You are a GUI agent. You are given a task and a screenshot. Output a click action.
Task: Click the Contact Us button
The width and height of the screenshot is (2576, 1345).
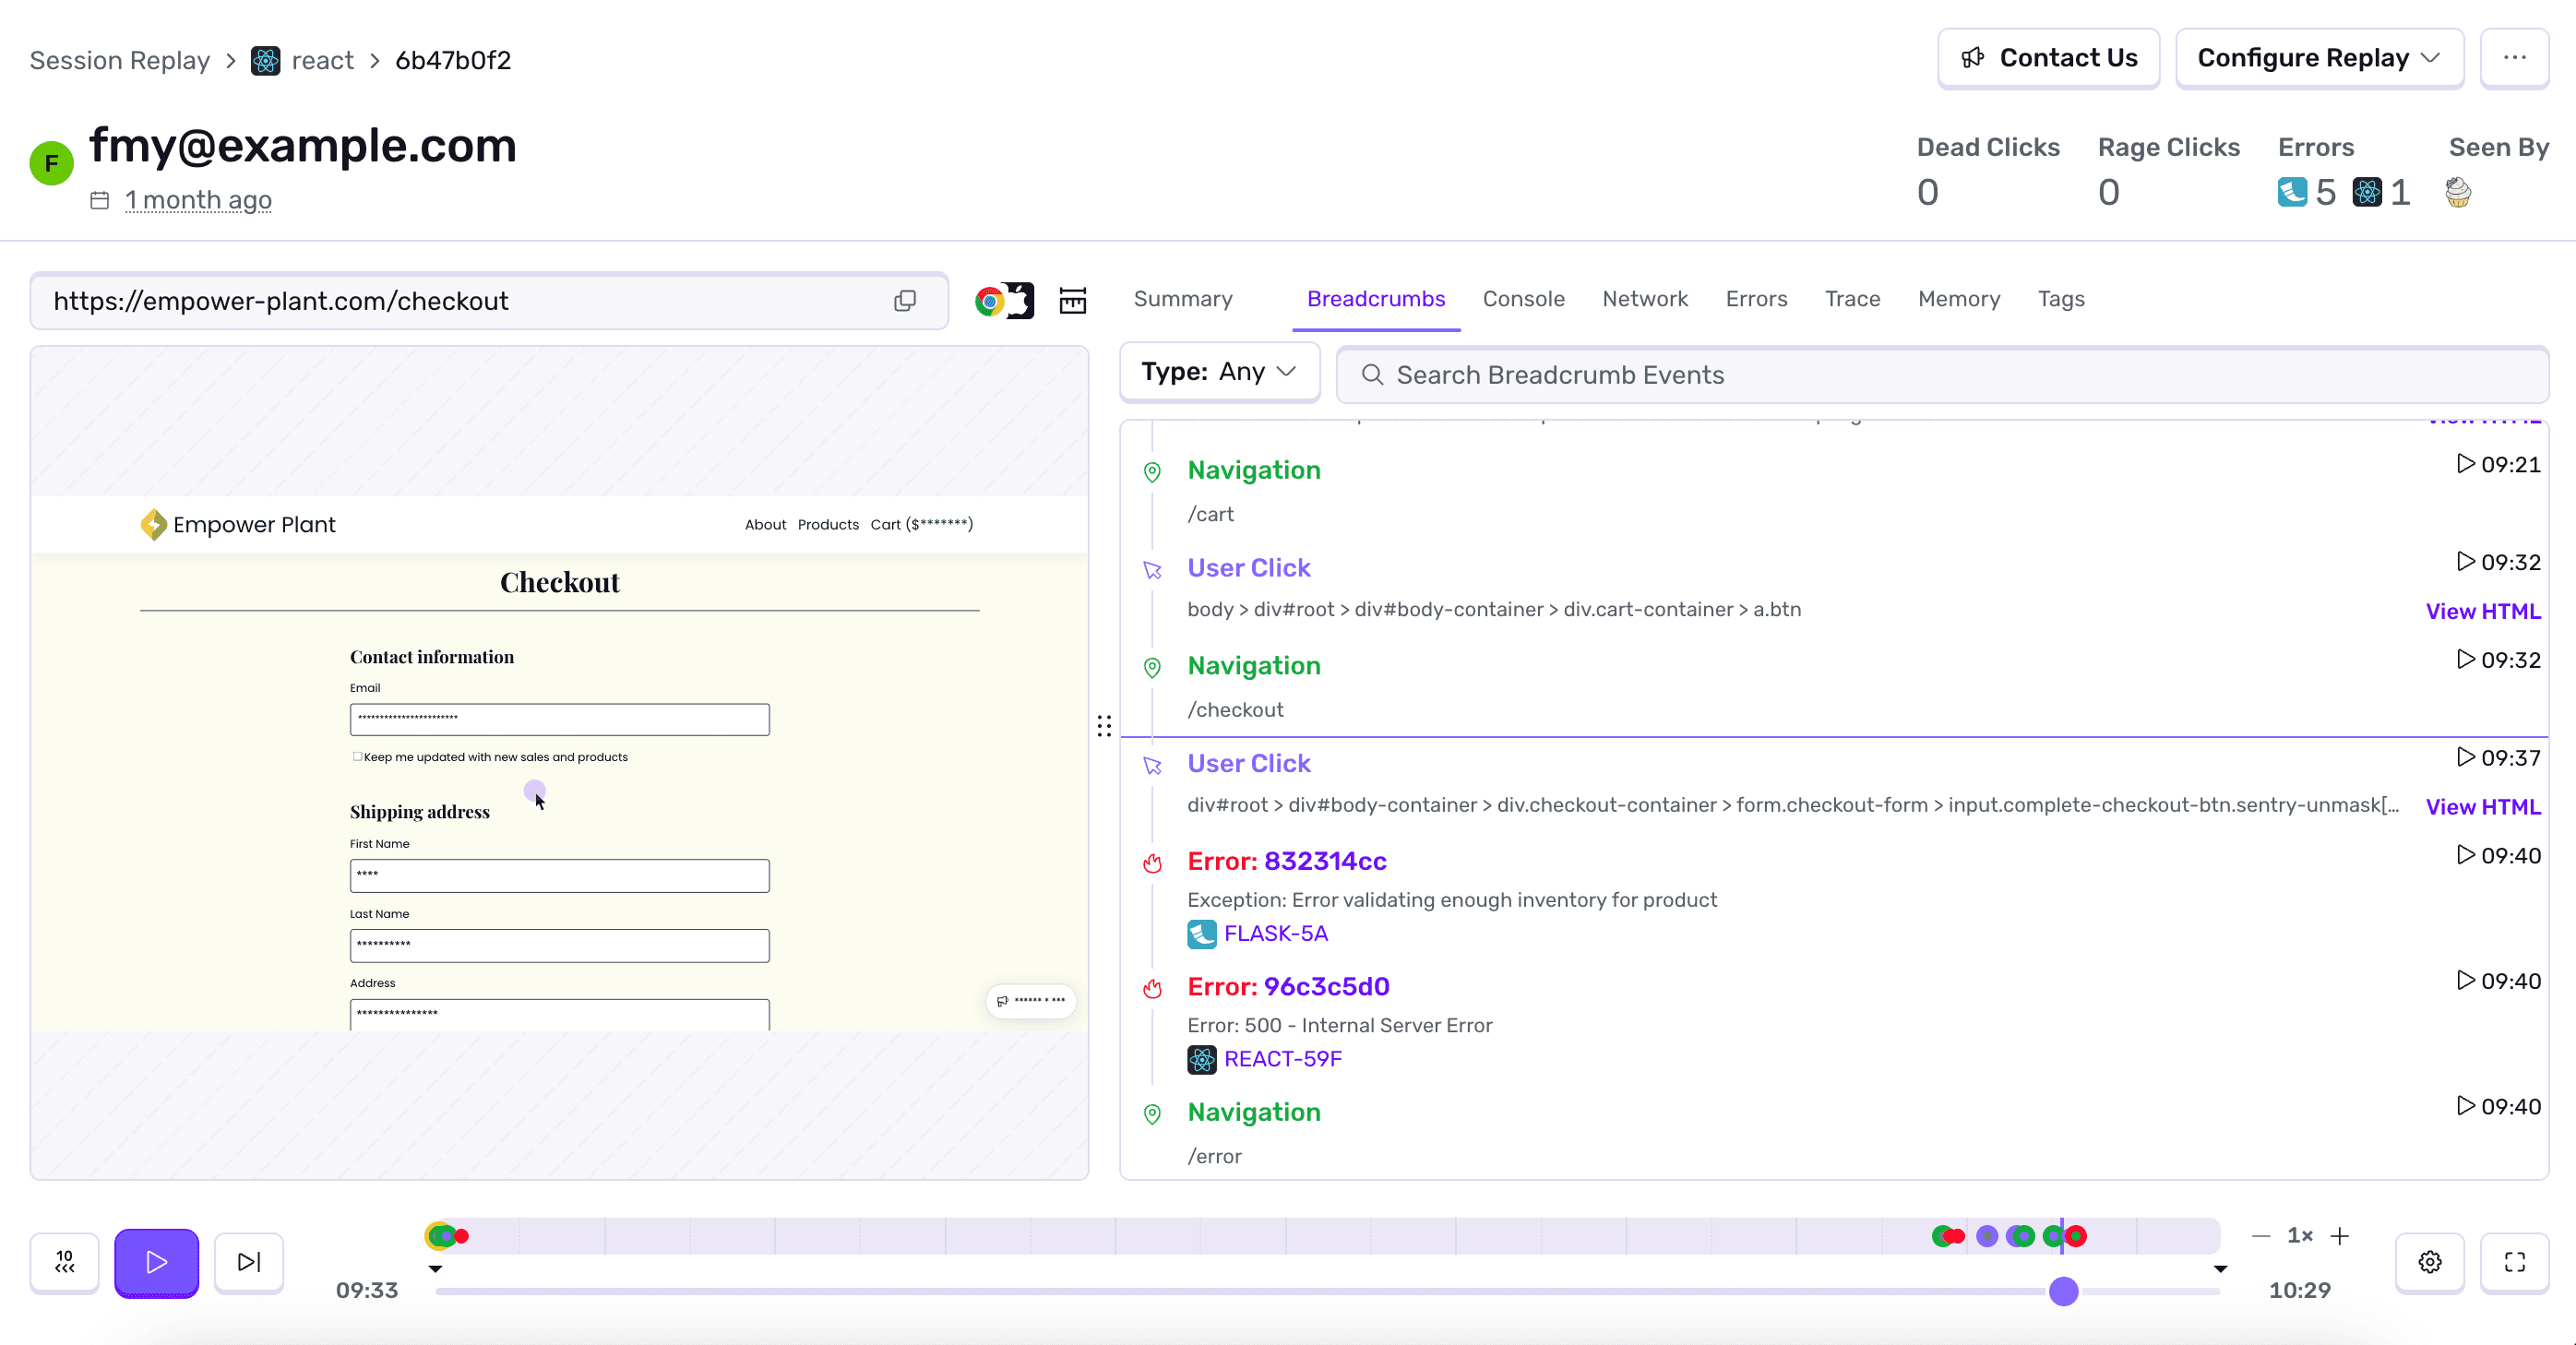[x=2048, y=57]
